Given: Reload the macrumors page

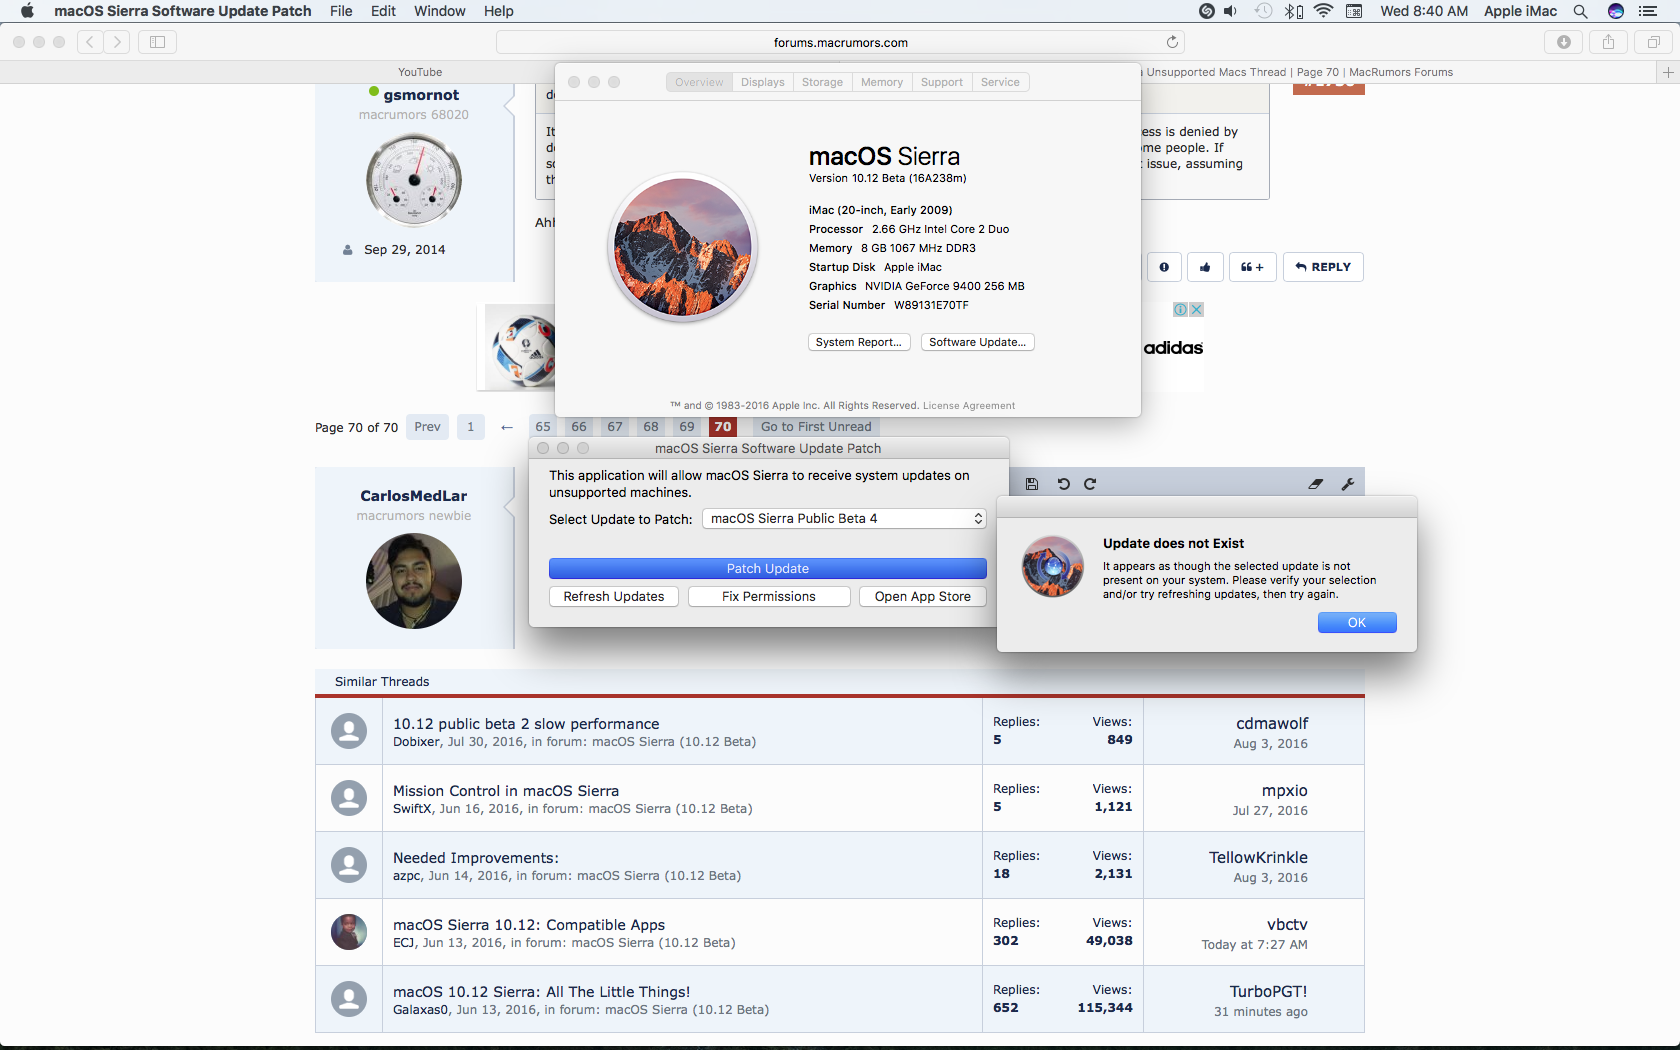Looking at the screenshot, I should (1172, 42).
